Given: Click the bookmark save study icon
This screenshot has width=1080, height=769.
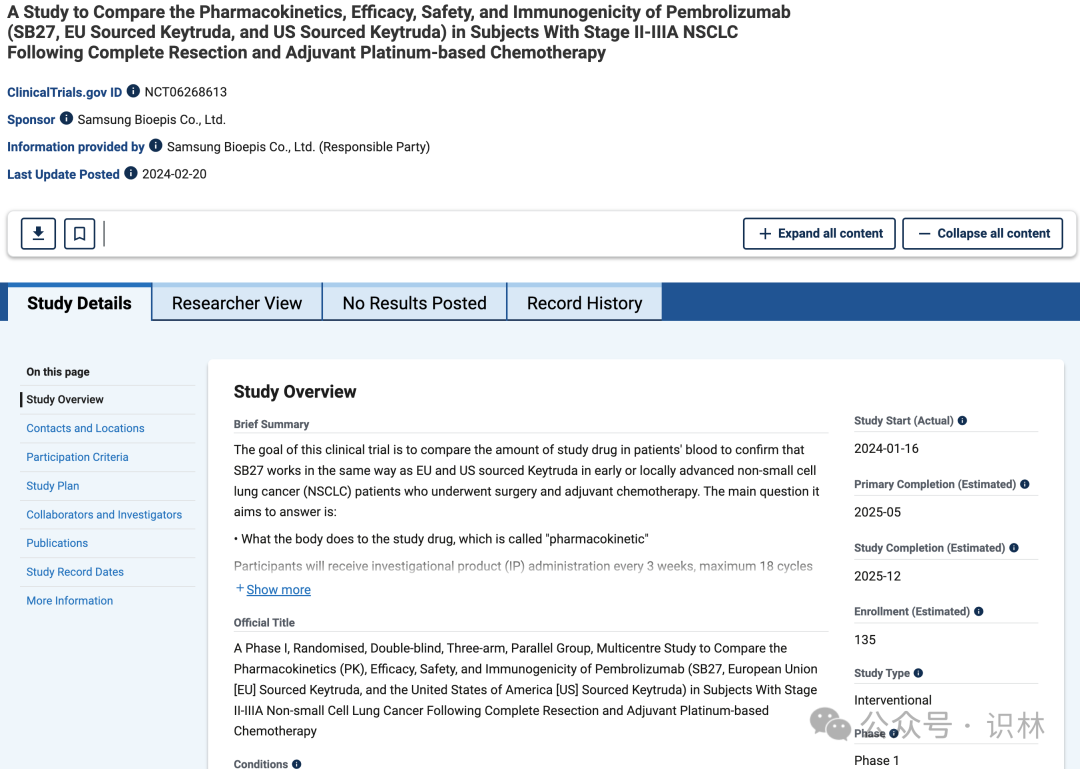Looking at the screenshot, I should (80, 234).
